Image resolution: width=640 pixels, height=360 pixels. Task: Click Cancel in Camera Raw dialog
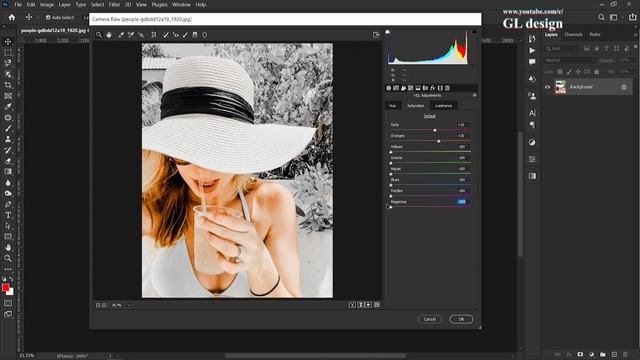(429, 319)
